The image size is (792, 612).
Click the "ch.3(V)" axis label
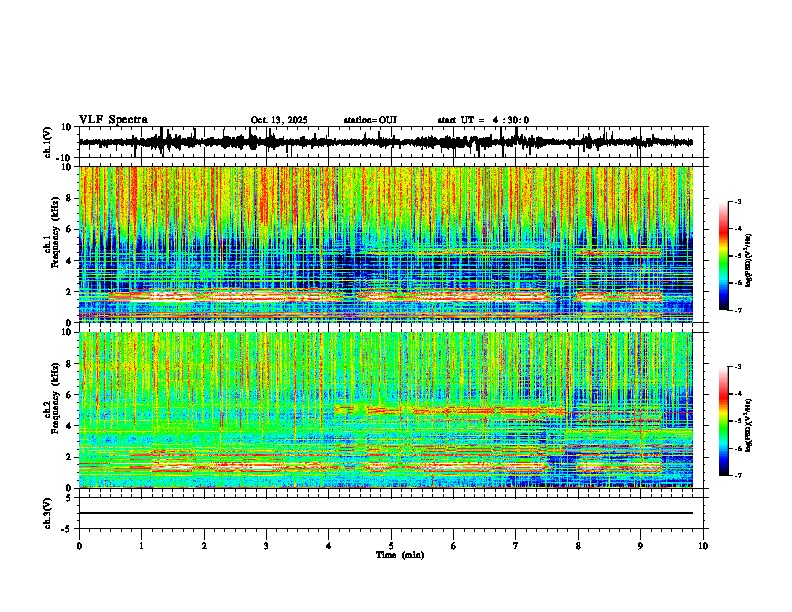(48, 514)
